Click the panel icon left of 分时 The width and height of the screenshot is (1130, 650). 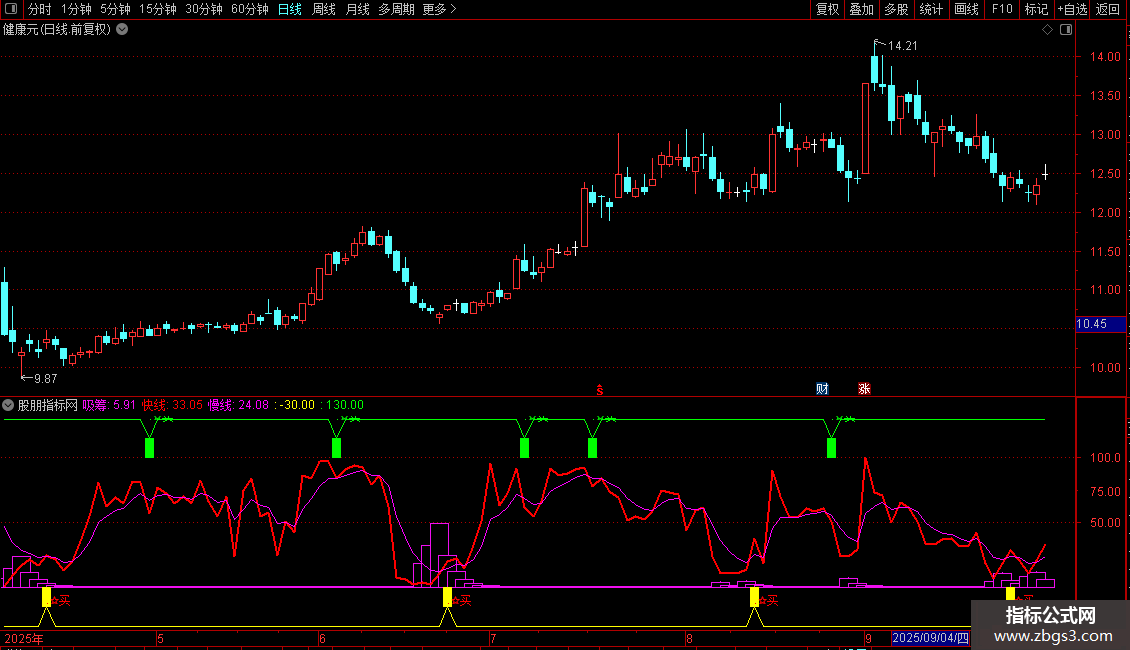coord(10,9)
